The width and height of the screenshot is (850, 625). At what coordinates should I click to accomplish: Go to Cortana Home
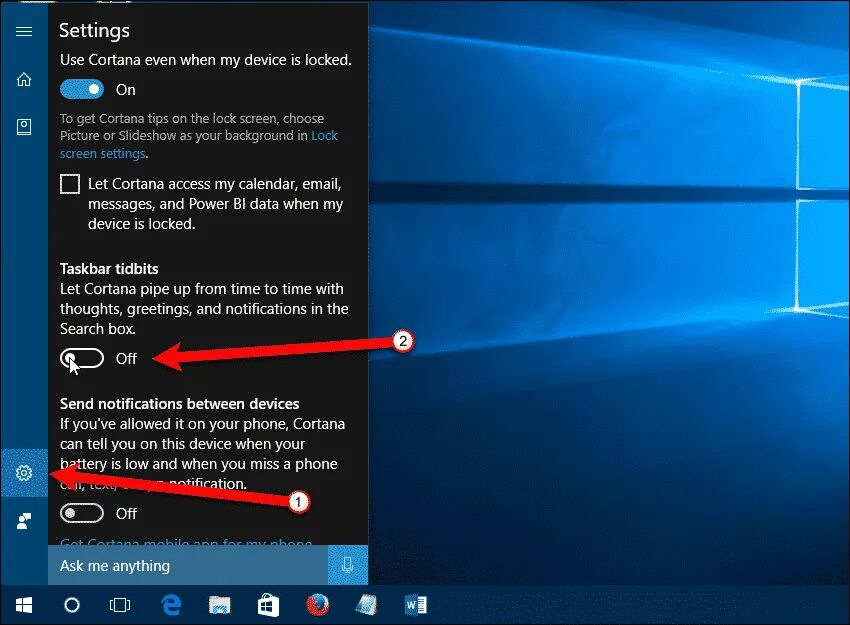tap(24, 79)
